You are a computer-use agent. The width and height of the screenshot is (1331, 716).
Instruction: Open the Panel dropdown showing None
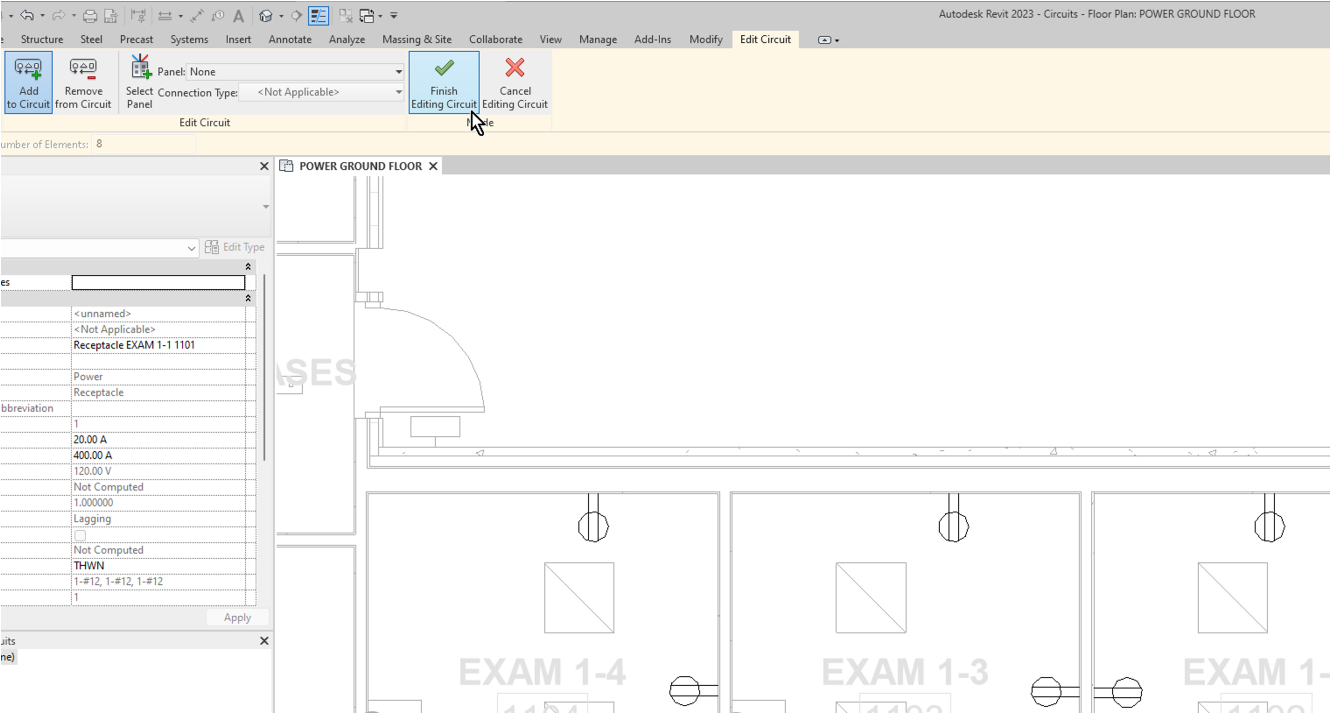point(398,72)
